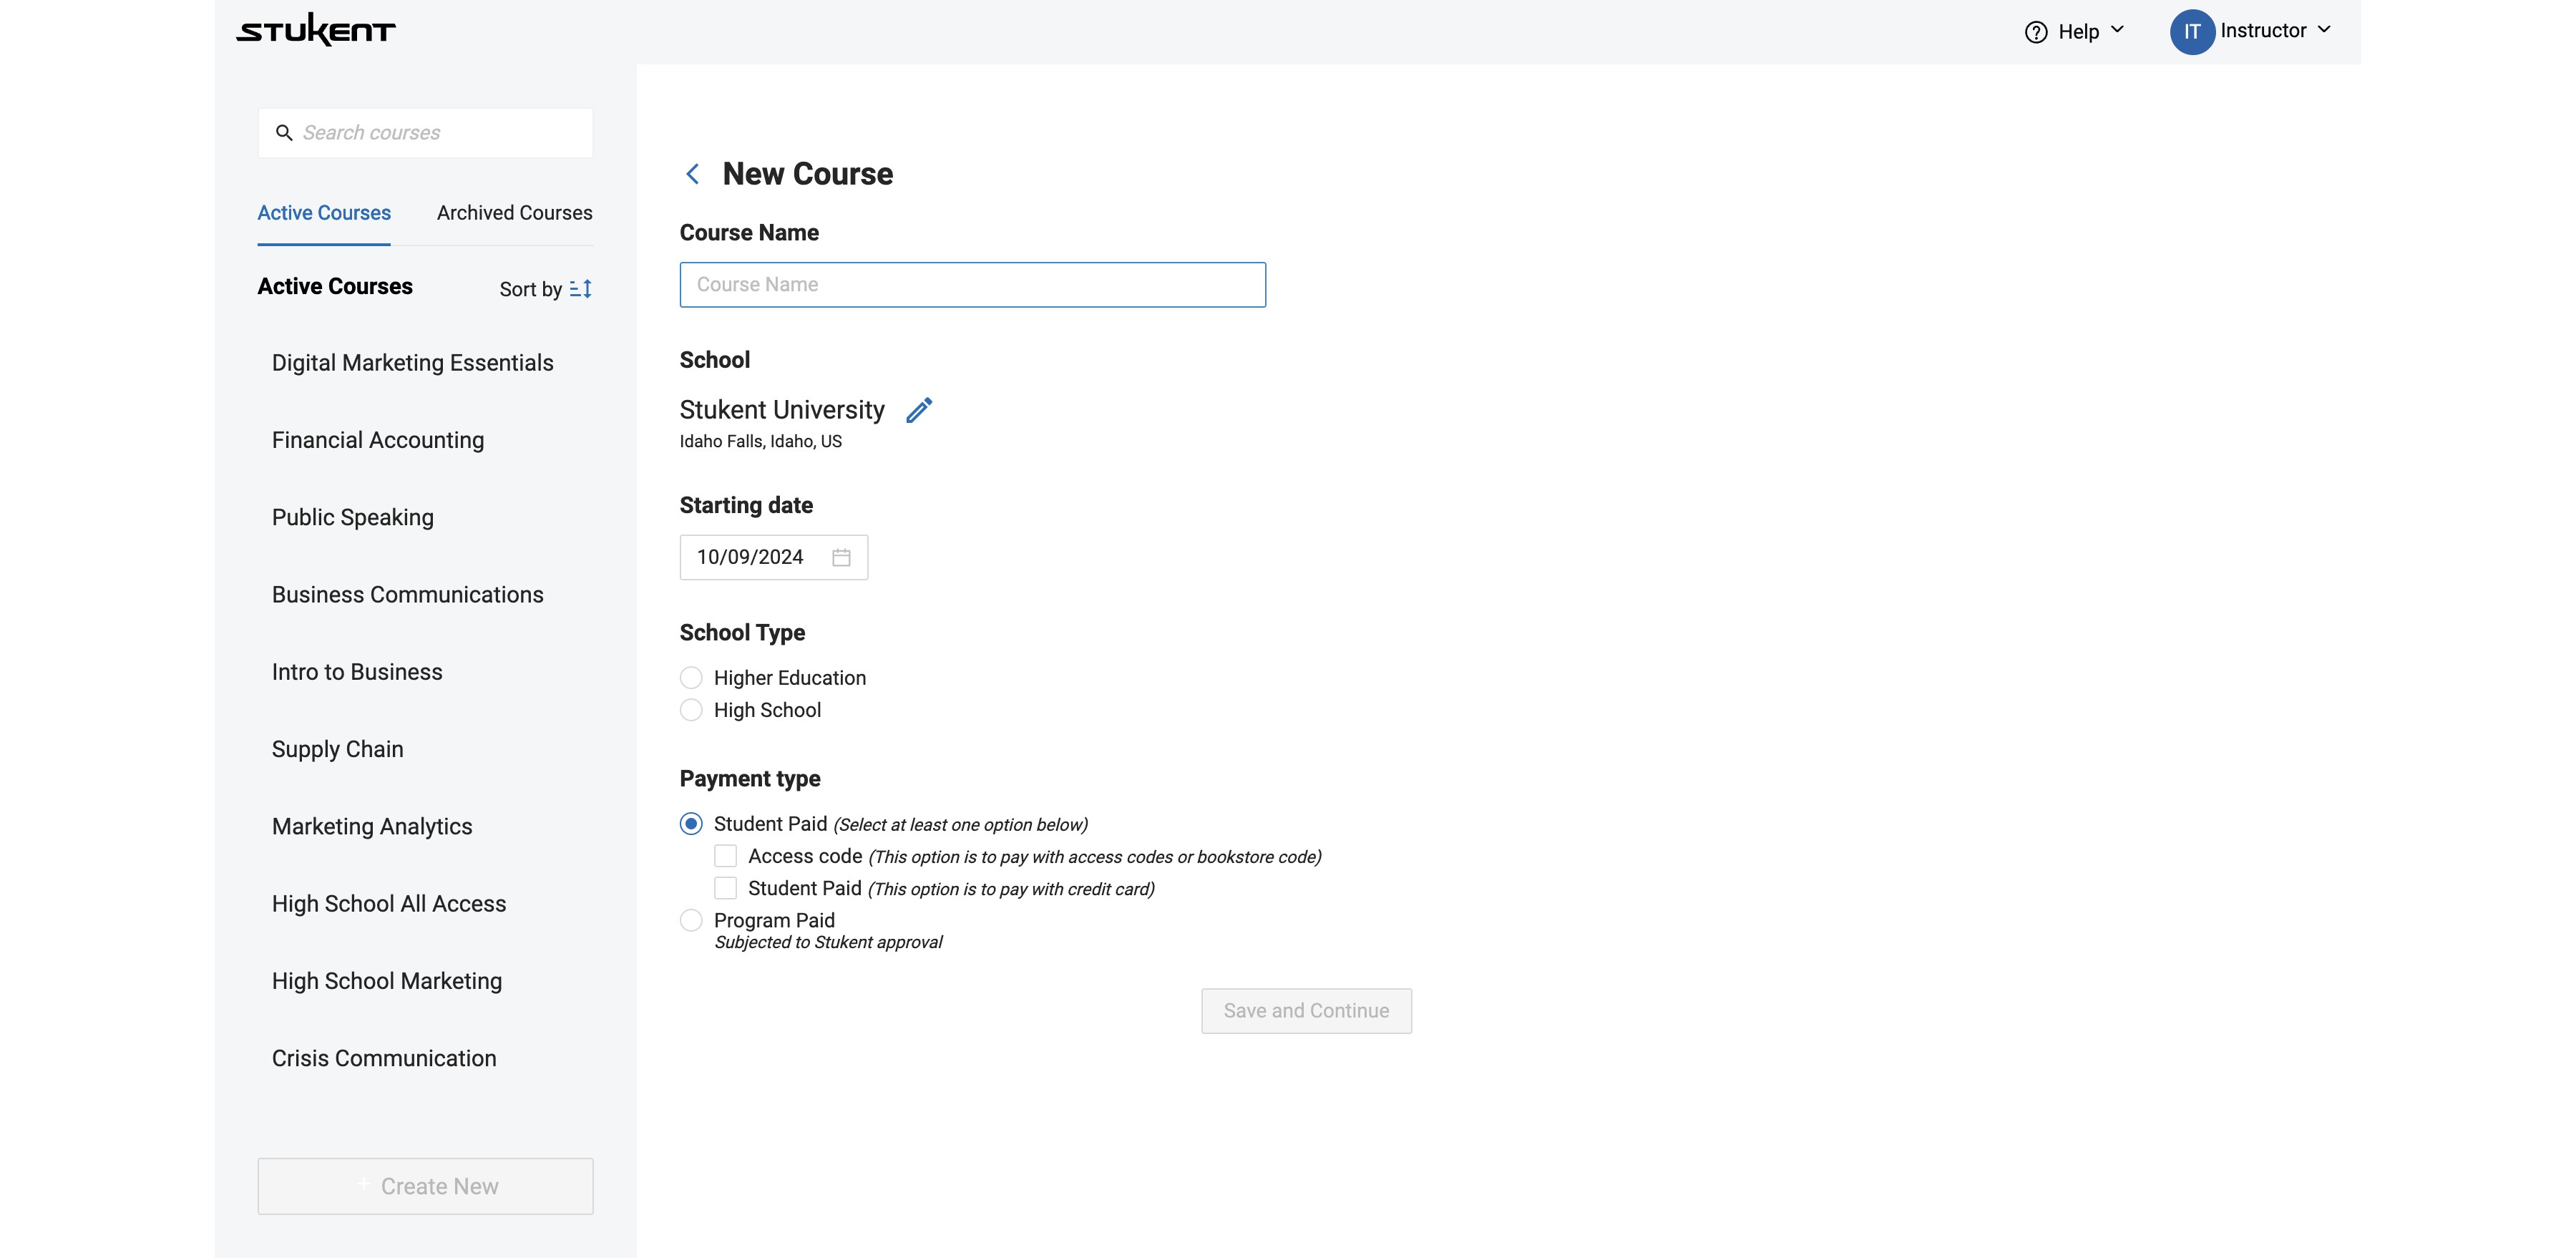Click the back arrow beside New Course
The image size is (2576, 1258).
pos(692,174)
